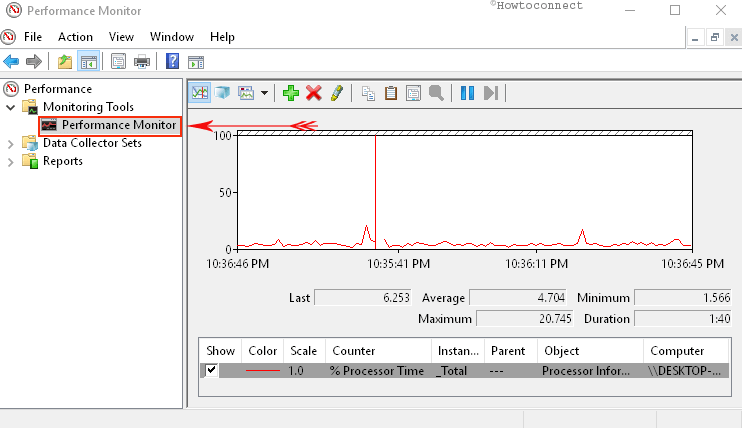Select the % Processor Time counter text

pos(377,371)
